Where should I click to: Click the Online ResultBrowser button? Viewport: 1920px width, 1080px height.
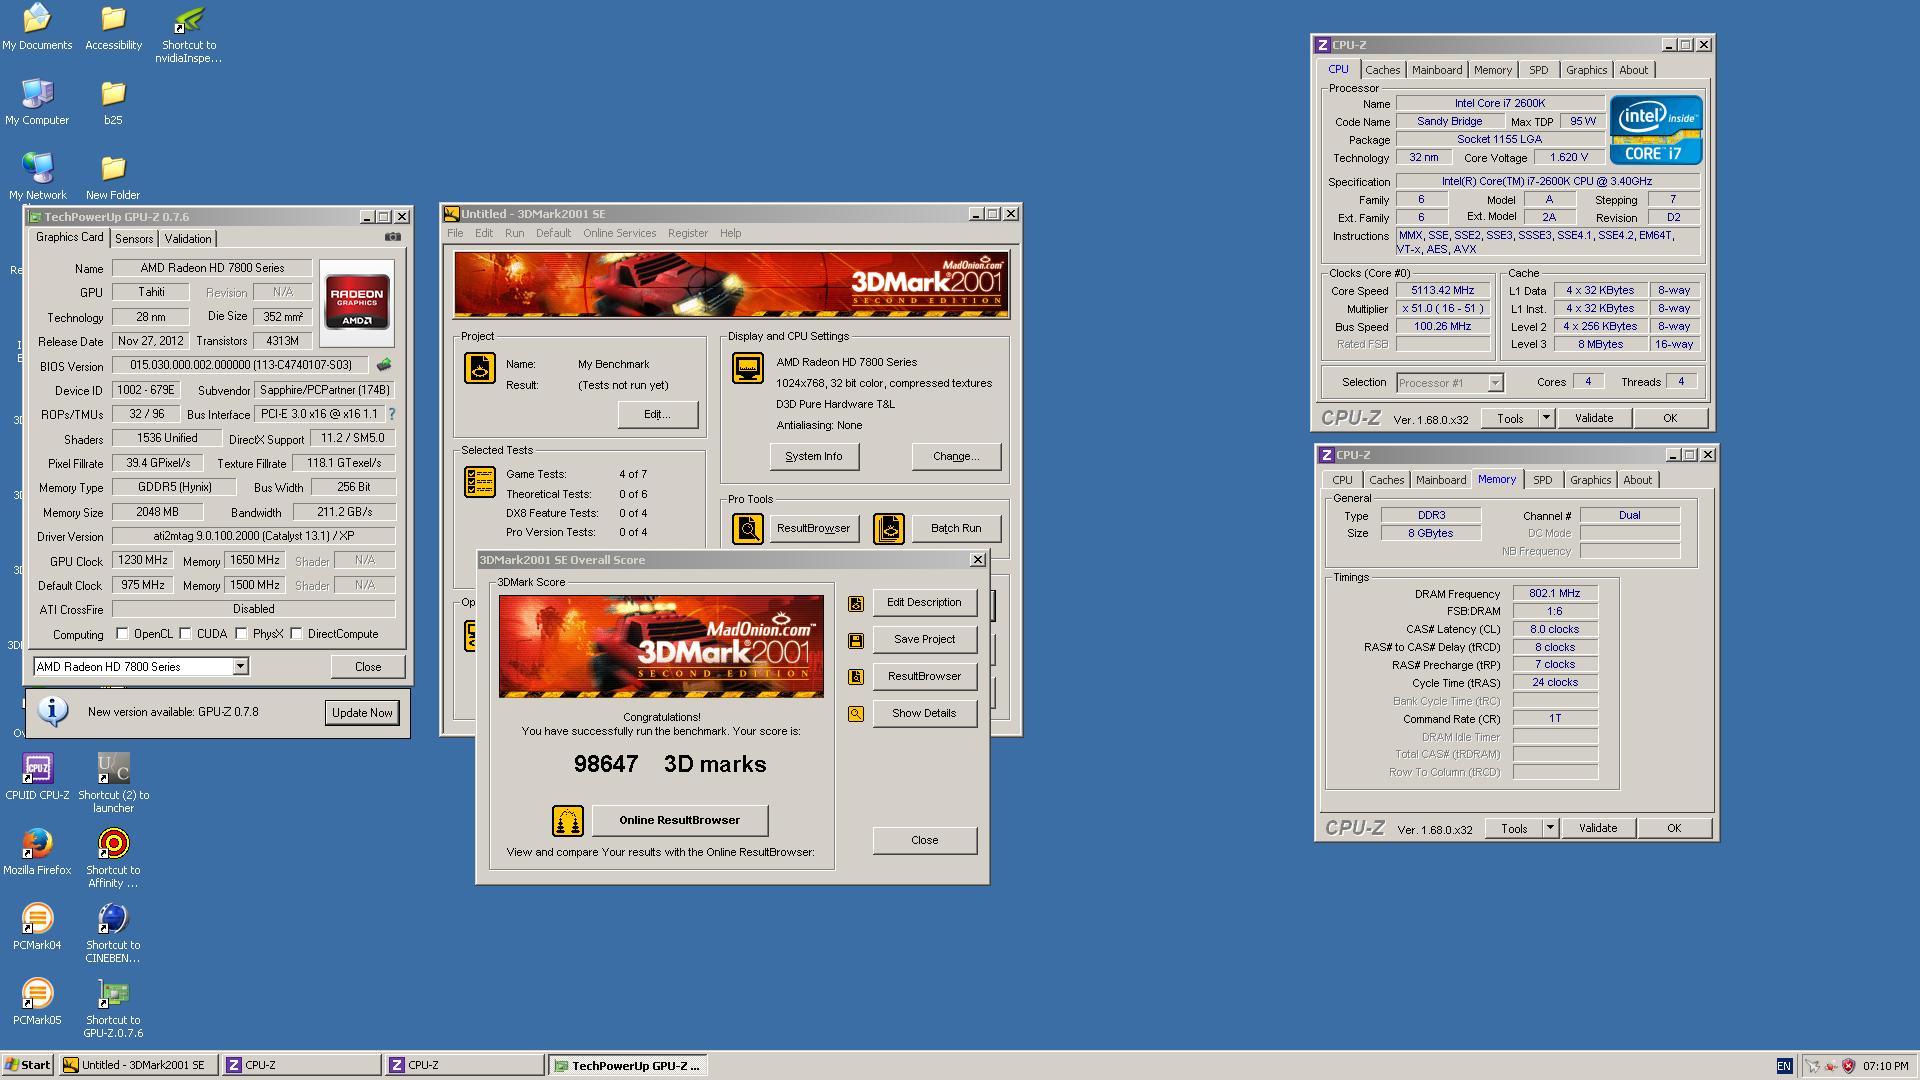tap(680, 821)
